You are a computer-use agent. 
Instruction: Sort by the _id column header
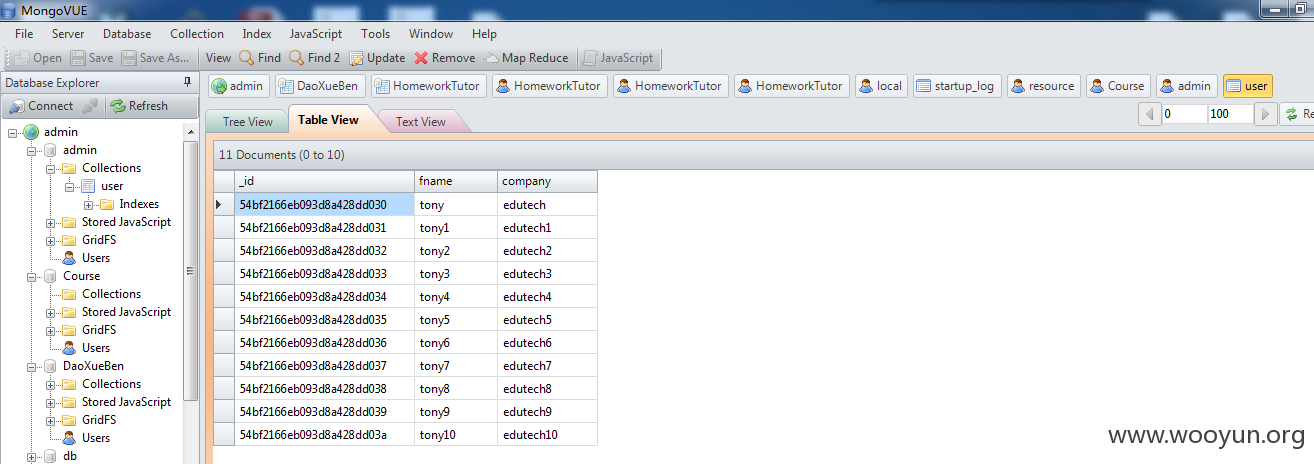pyautogui.click(x=325, y=181)
